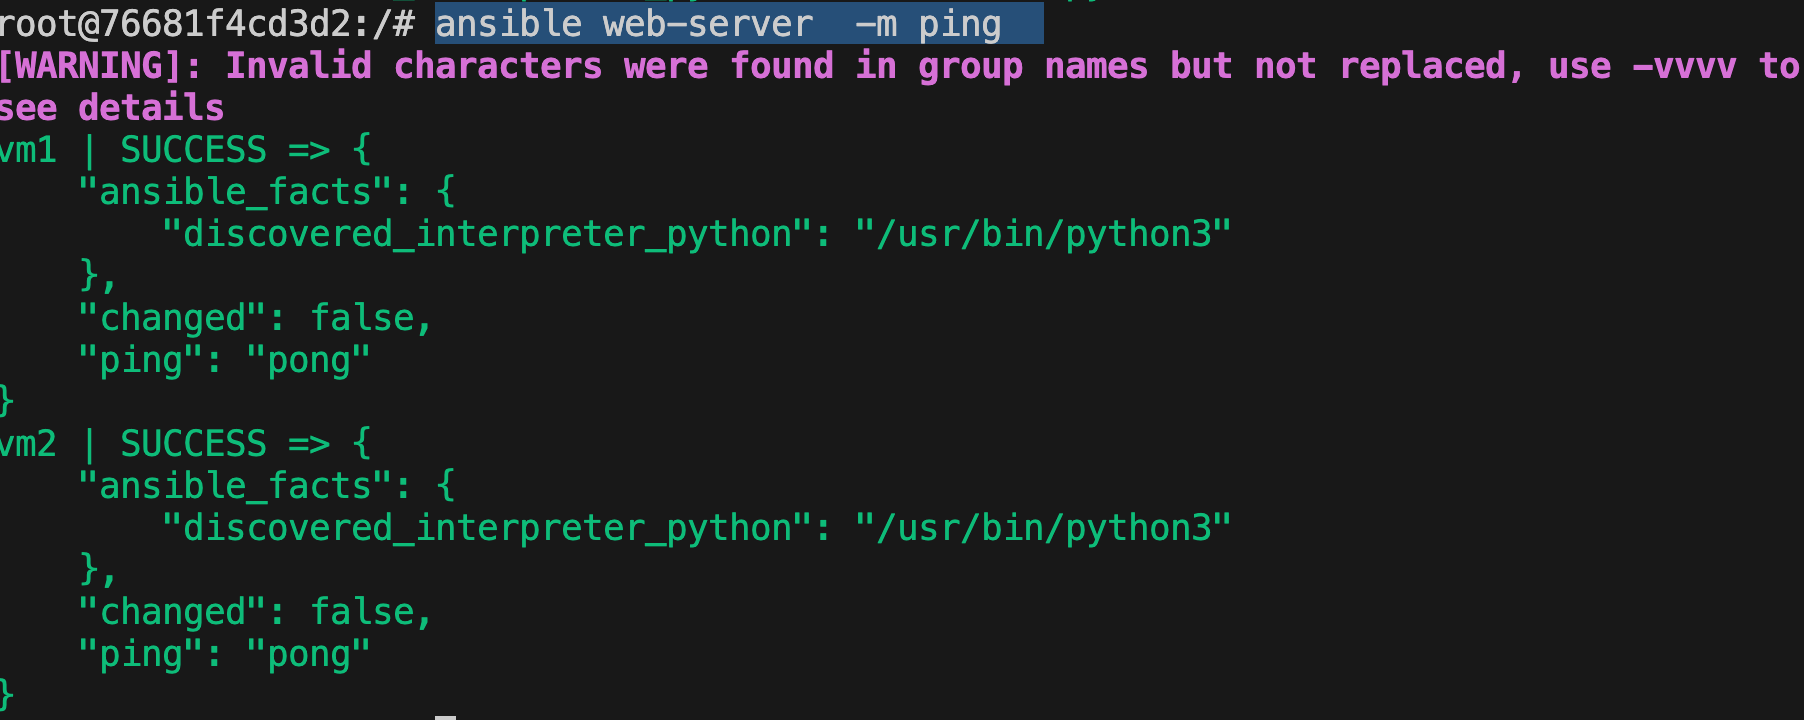Click '/usr/bin/python3' value under vm1
Viewport: 1804px width, 720px height.
(x=1044, y=234)
